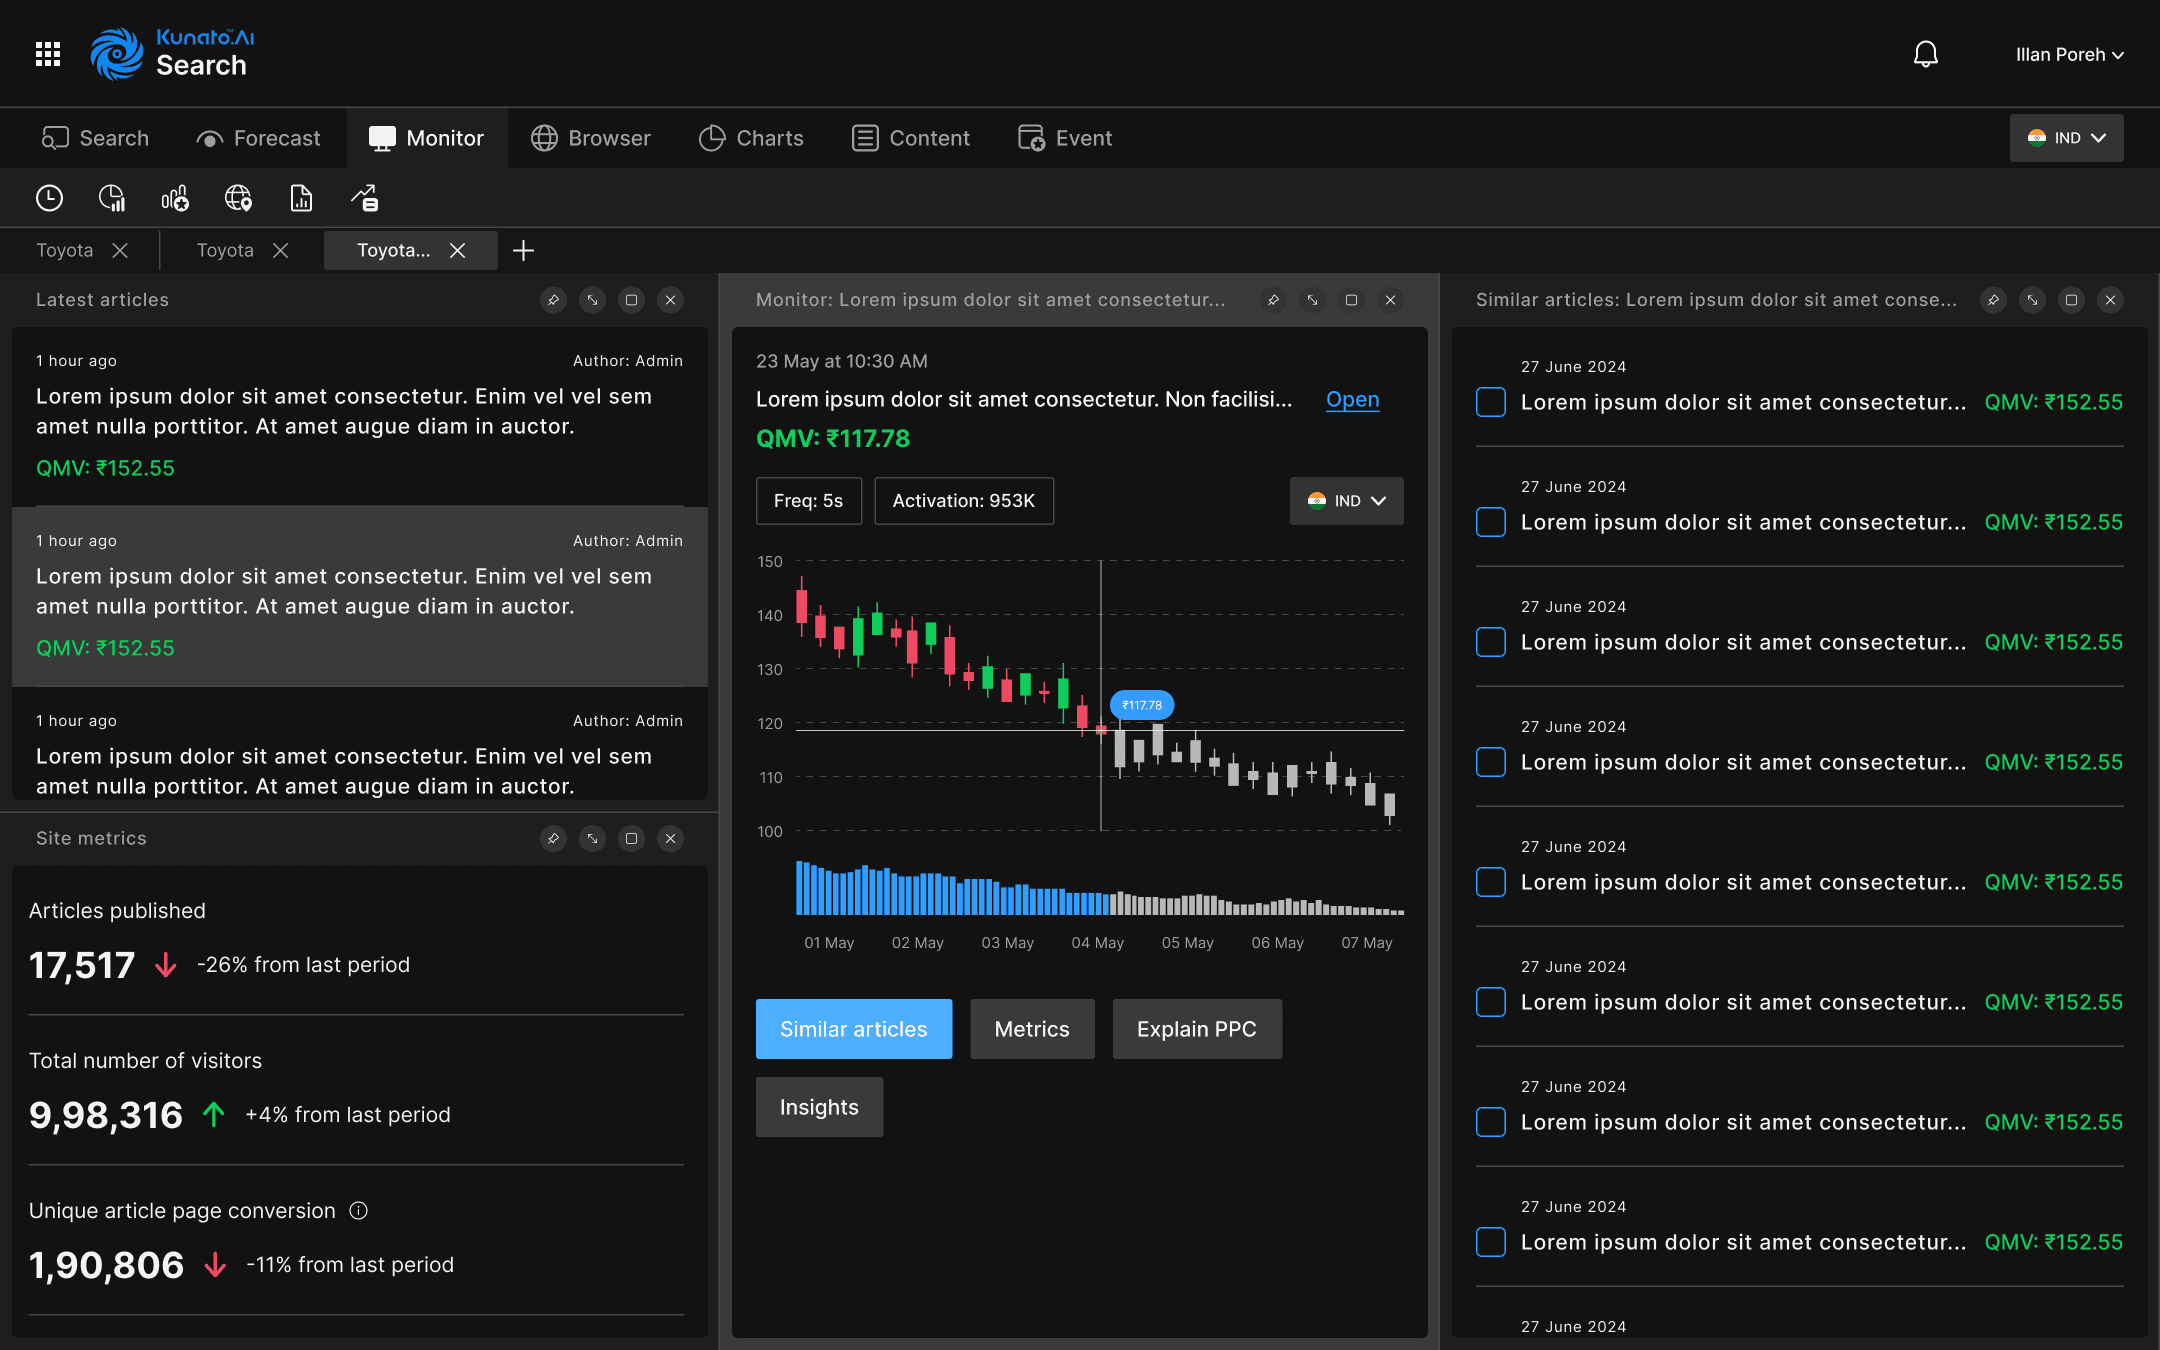The height and width of the screenshot is (1350, 2160).
Task: Check the seventh similar article checkbox
Action: coord(1491,1122)
